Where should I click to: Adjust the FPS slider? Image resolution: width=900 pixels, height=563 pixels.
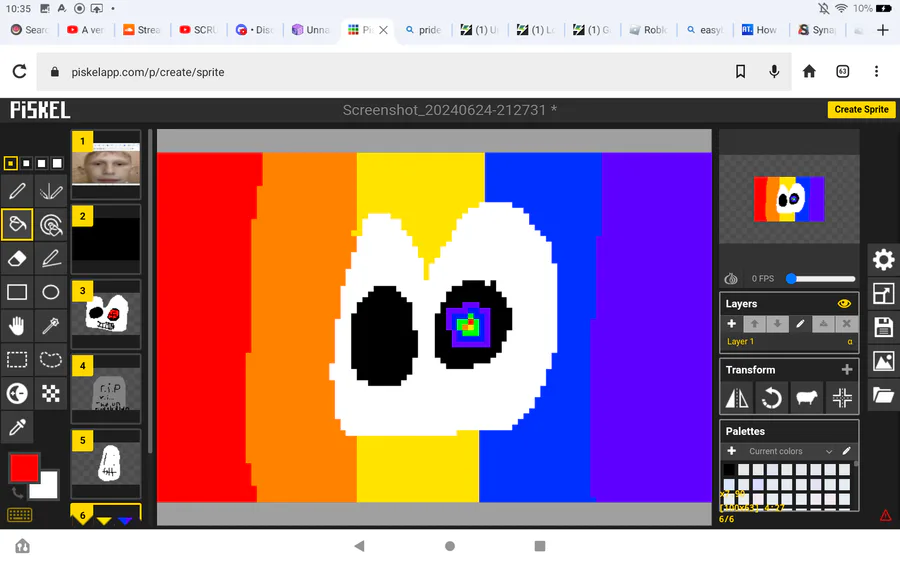coord(821,278)
